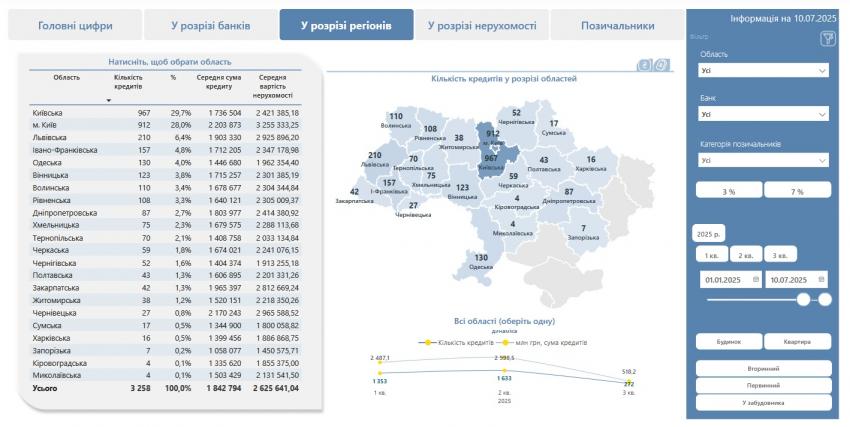850x427 pixels.
Task: Toggle the 3 % rate filter
Action: pyautogui.click(x=729, y=191)
